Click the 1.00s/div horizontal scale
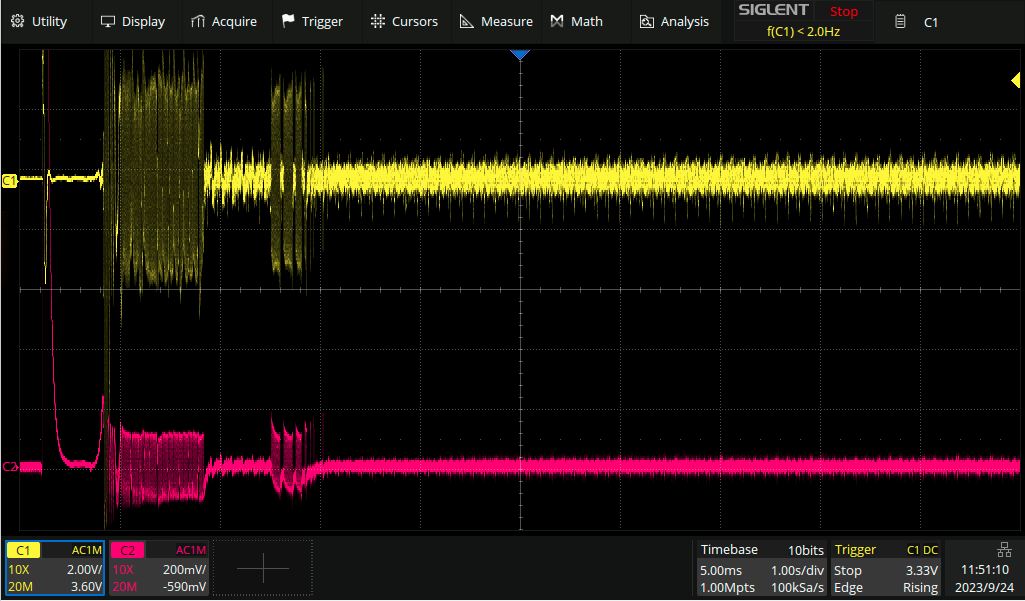 click(798, 570)
